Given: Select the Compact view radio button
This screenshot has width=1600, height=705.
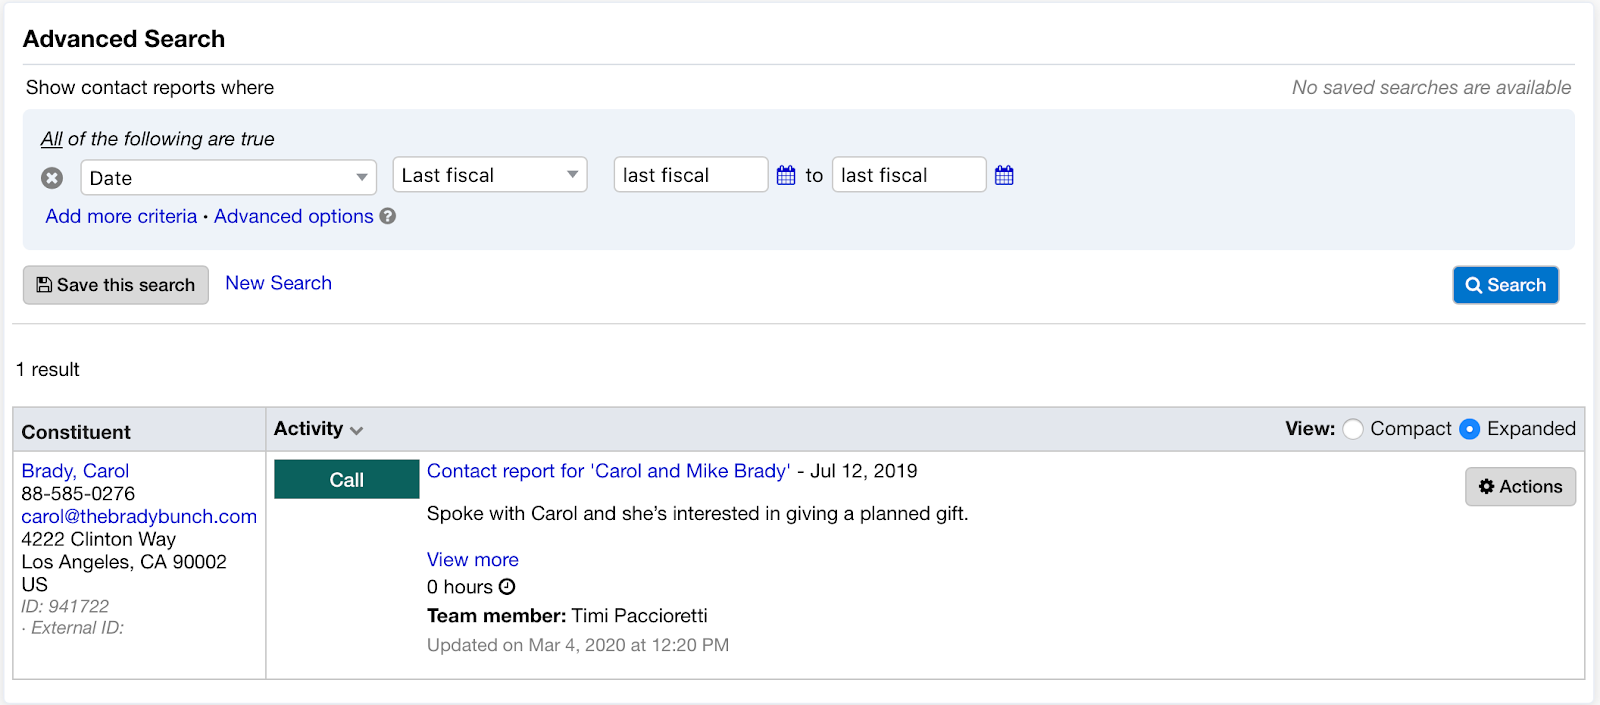Looking at the screenshot, I should point(1353,429).
